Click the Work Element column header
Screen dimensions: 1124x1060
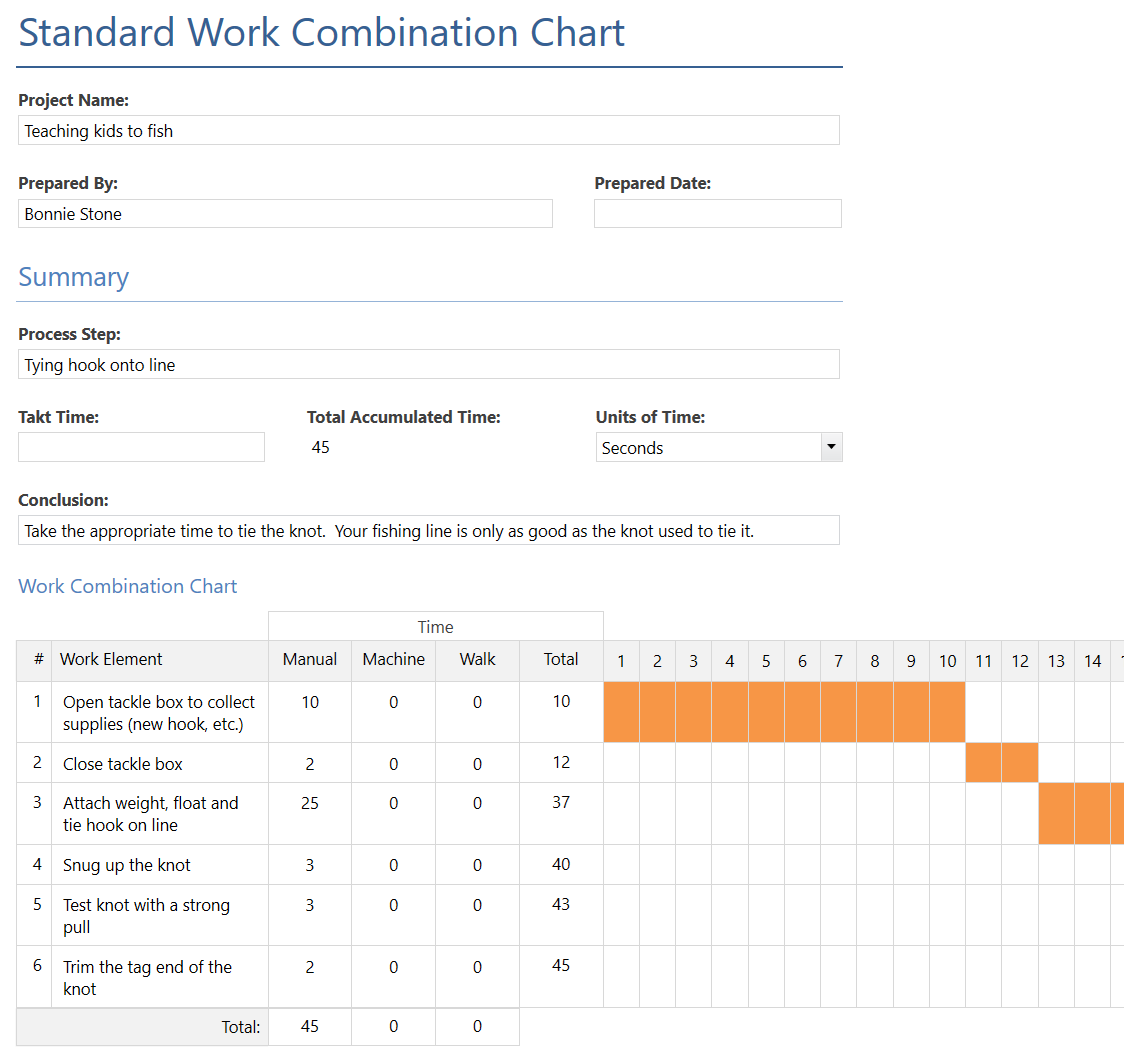coord(111,660)
